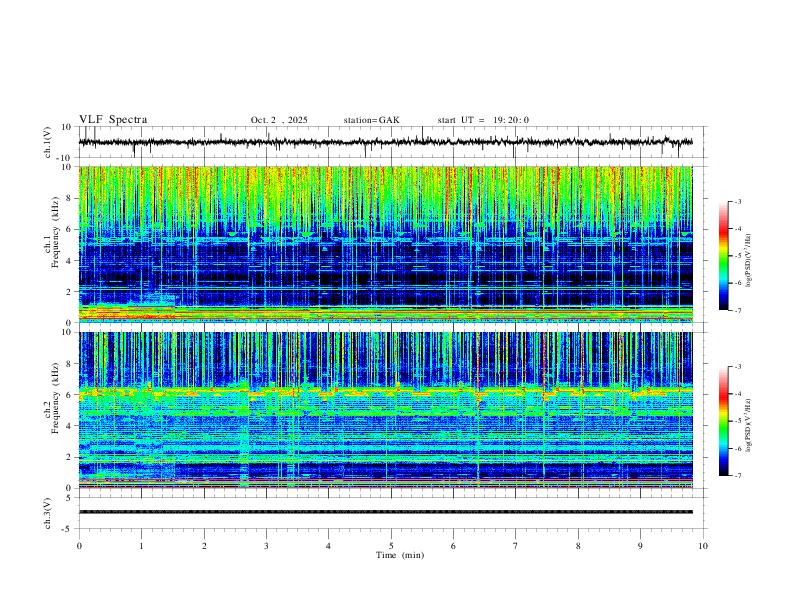Click the upper colorbar beside ch.1 spectrogram
Screen dimensions: 792x612
click(723, 256)
